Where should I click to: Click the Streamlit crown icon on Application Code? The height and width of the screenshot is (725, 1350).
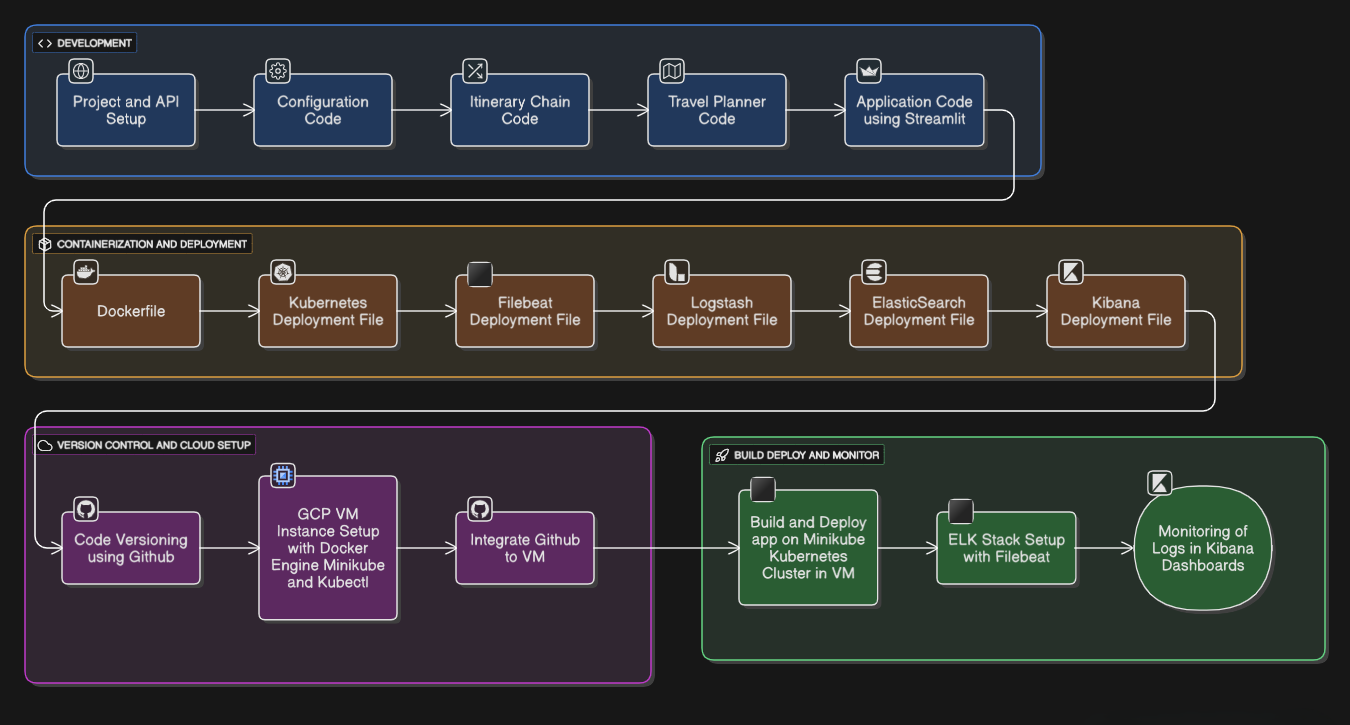(868, 70)
